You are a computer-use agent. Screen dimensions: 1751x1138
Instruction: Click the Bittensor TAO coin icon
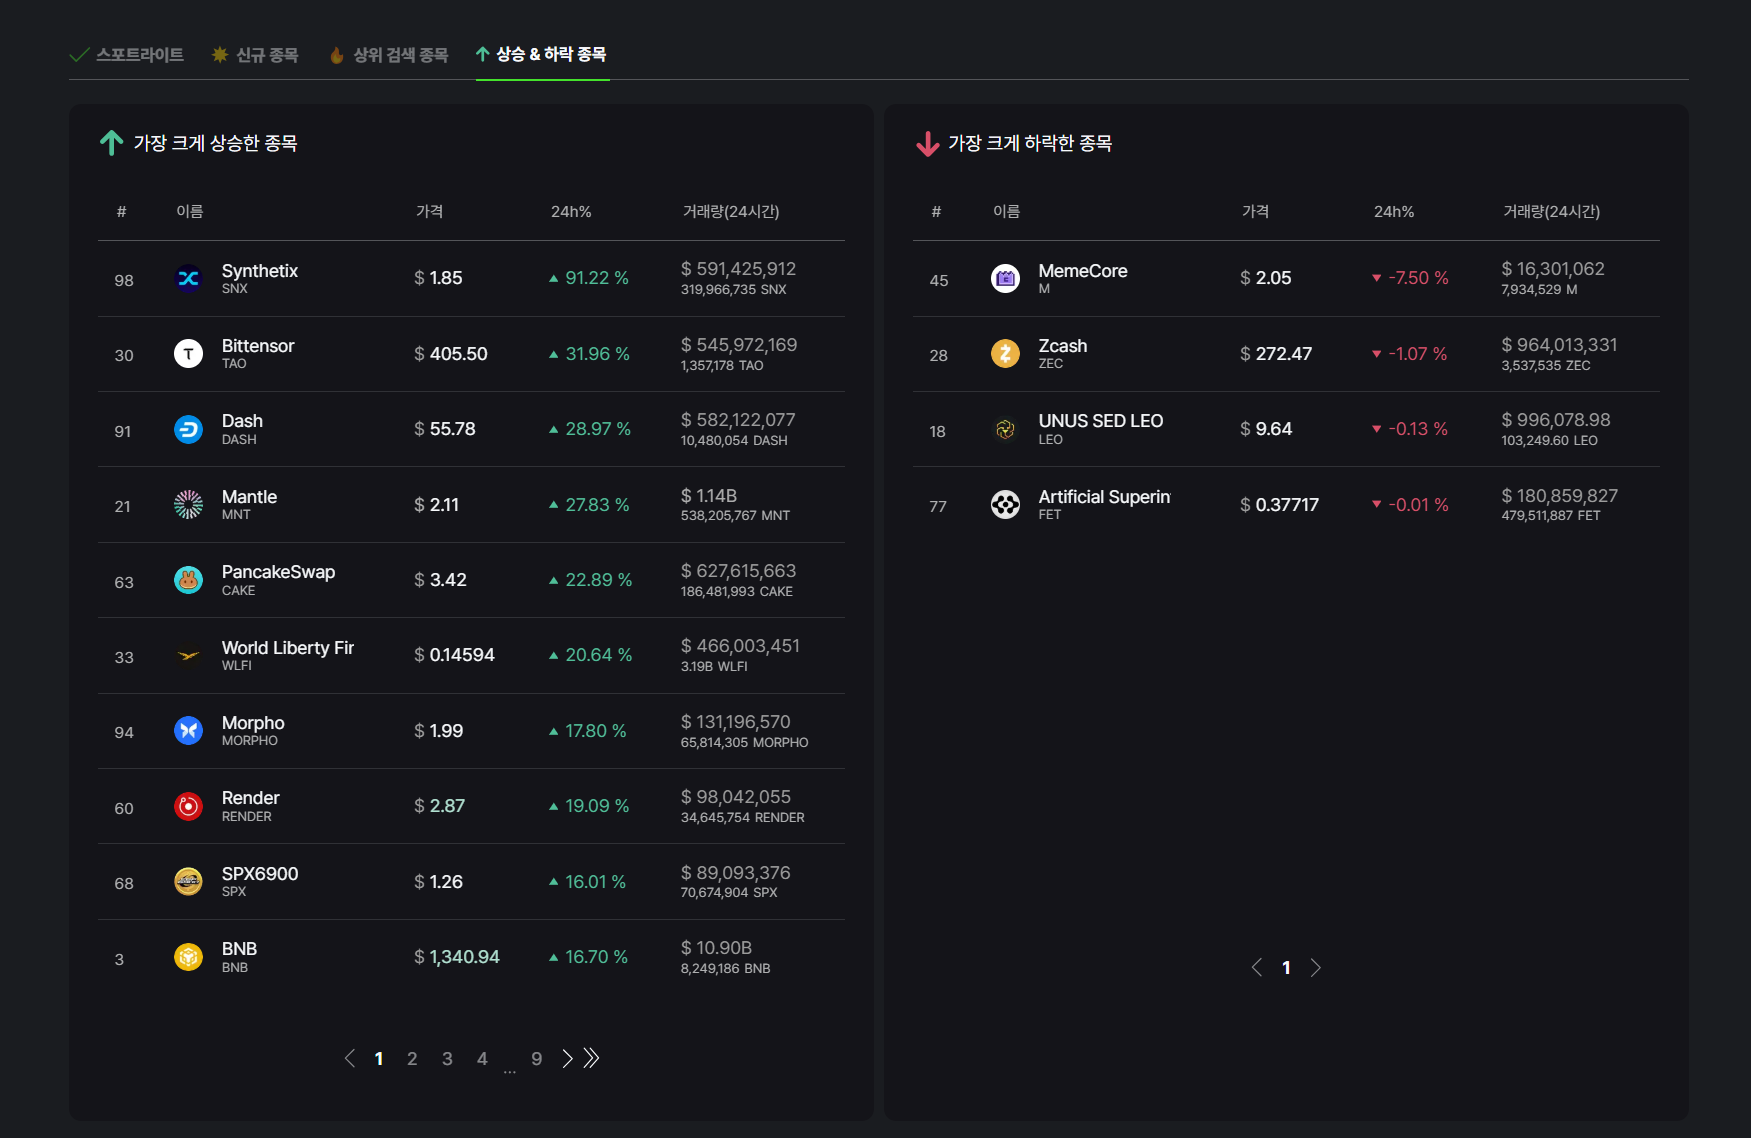tap(188, 354)
